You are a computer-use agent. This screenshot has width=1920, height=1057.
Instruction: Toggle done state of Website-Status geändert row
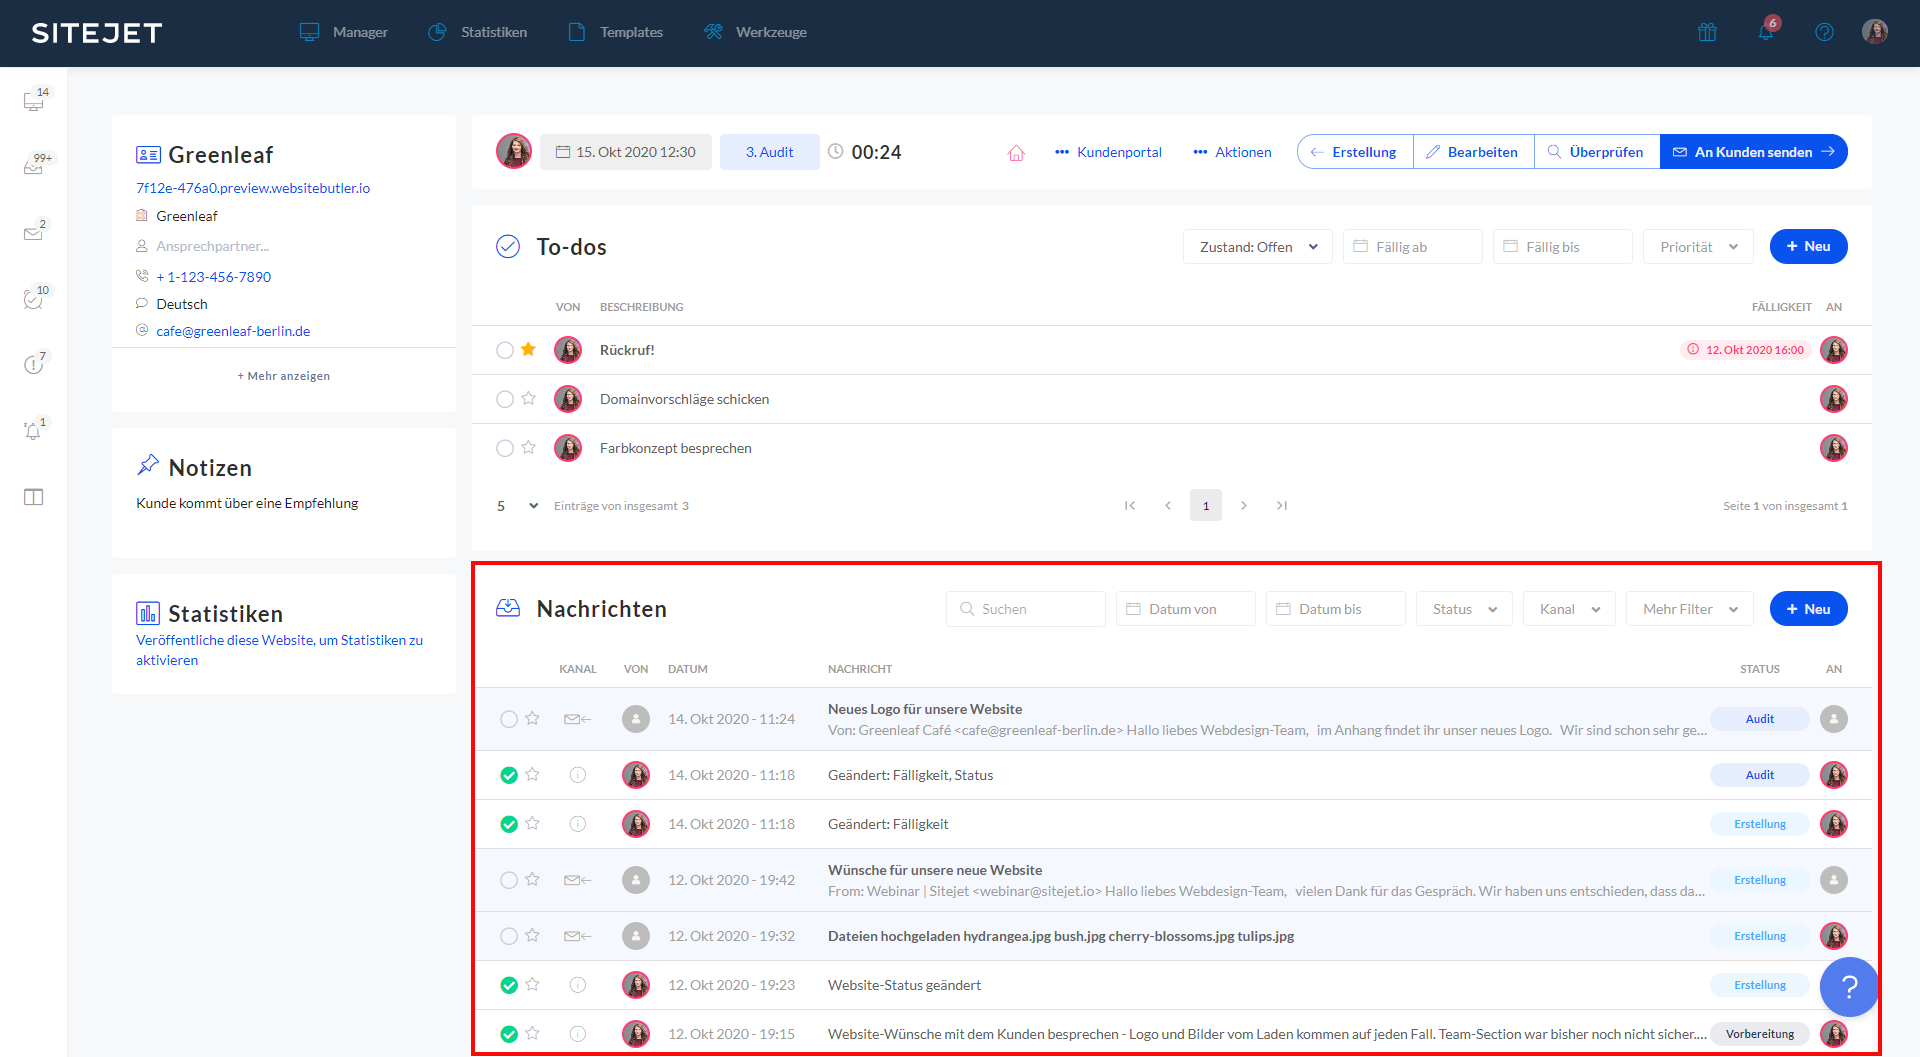[x=509, y=985]
